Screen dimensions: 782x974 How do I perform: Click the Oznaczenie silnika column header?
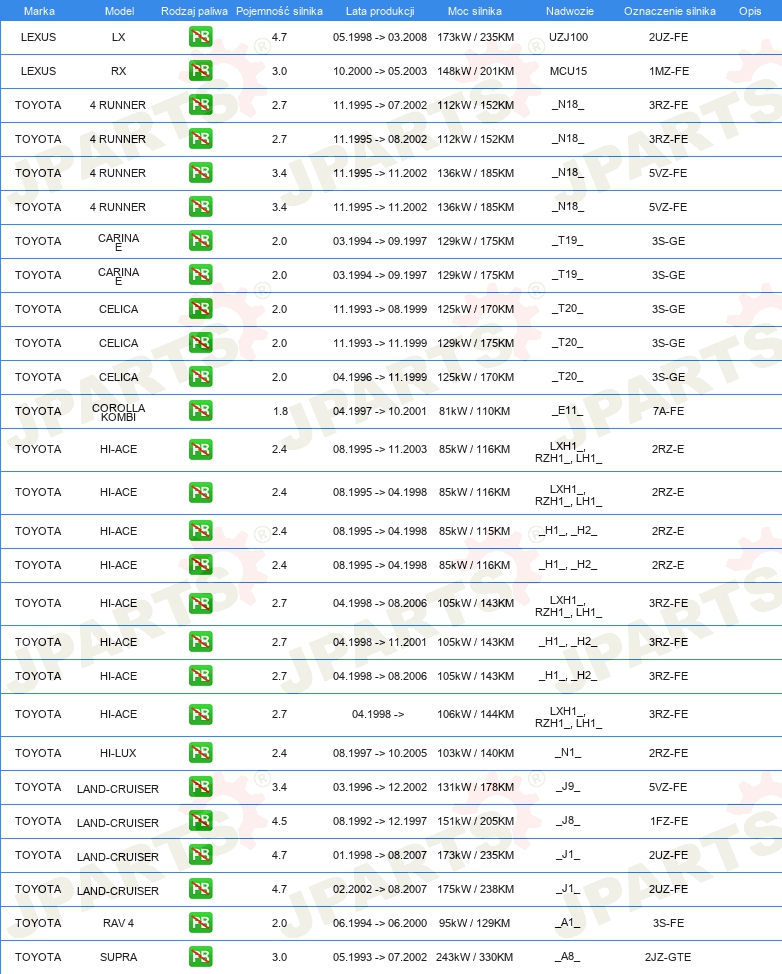[670, 11]
